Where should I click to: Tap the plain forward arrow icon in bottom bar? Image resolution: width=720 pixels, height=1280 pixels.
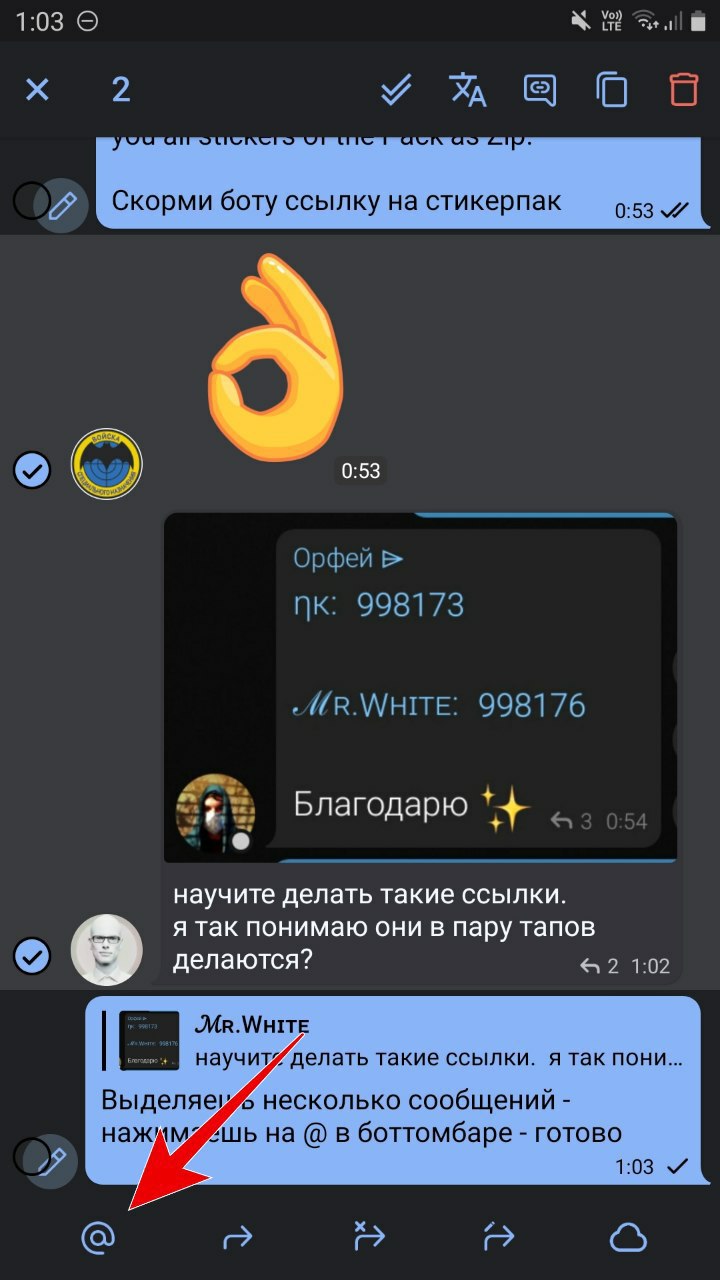coord(238,1239)
